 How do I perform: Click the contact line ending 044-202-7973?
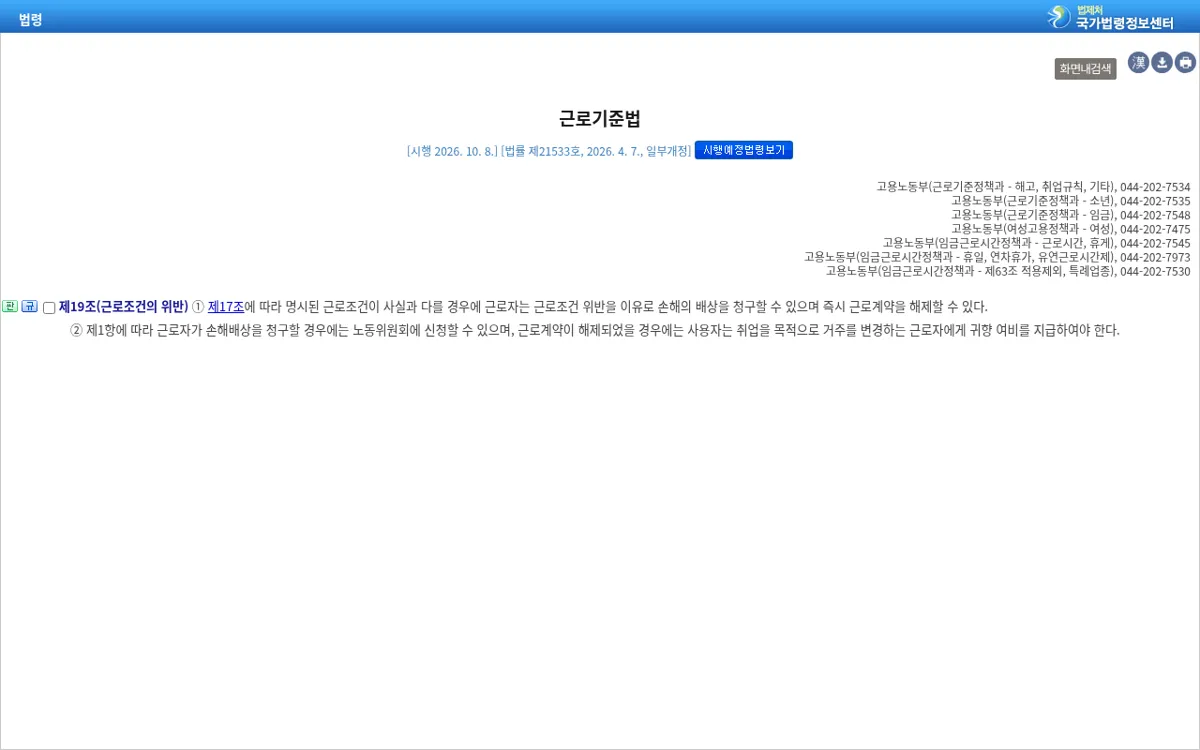click(x=997, y=257)
